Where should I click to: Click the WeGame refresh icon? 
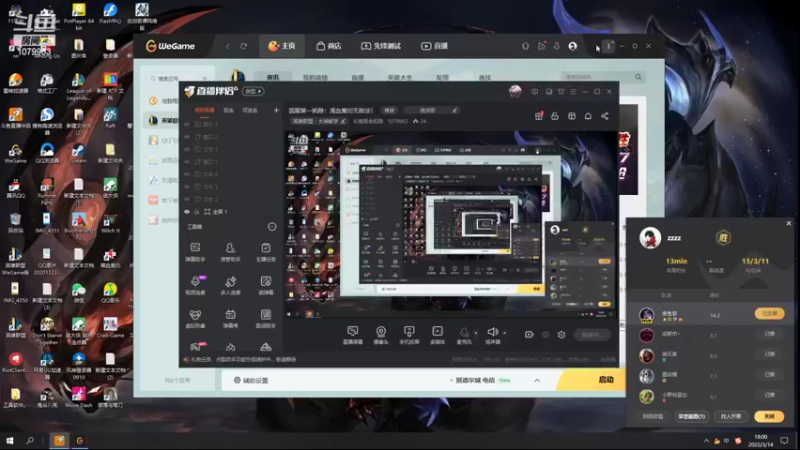tap(244, 46)
